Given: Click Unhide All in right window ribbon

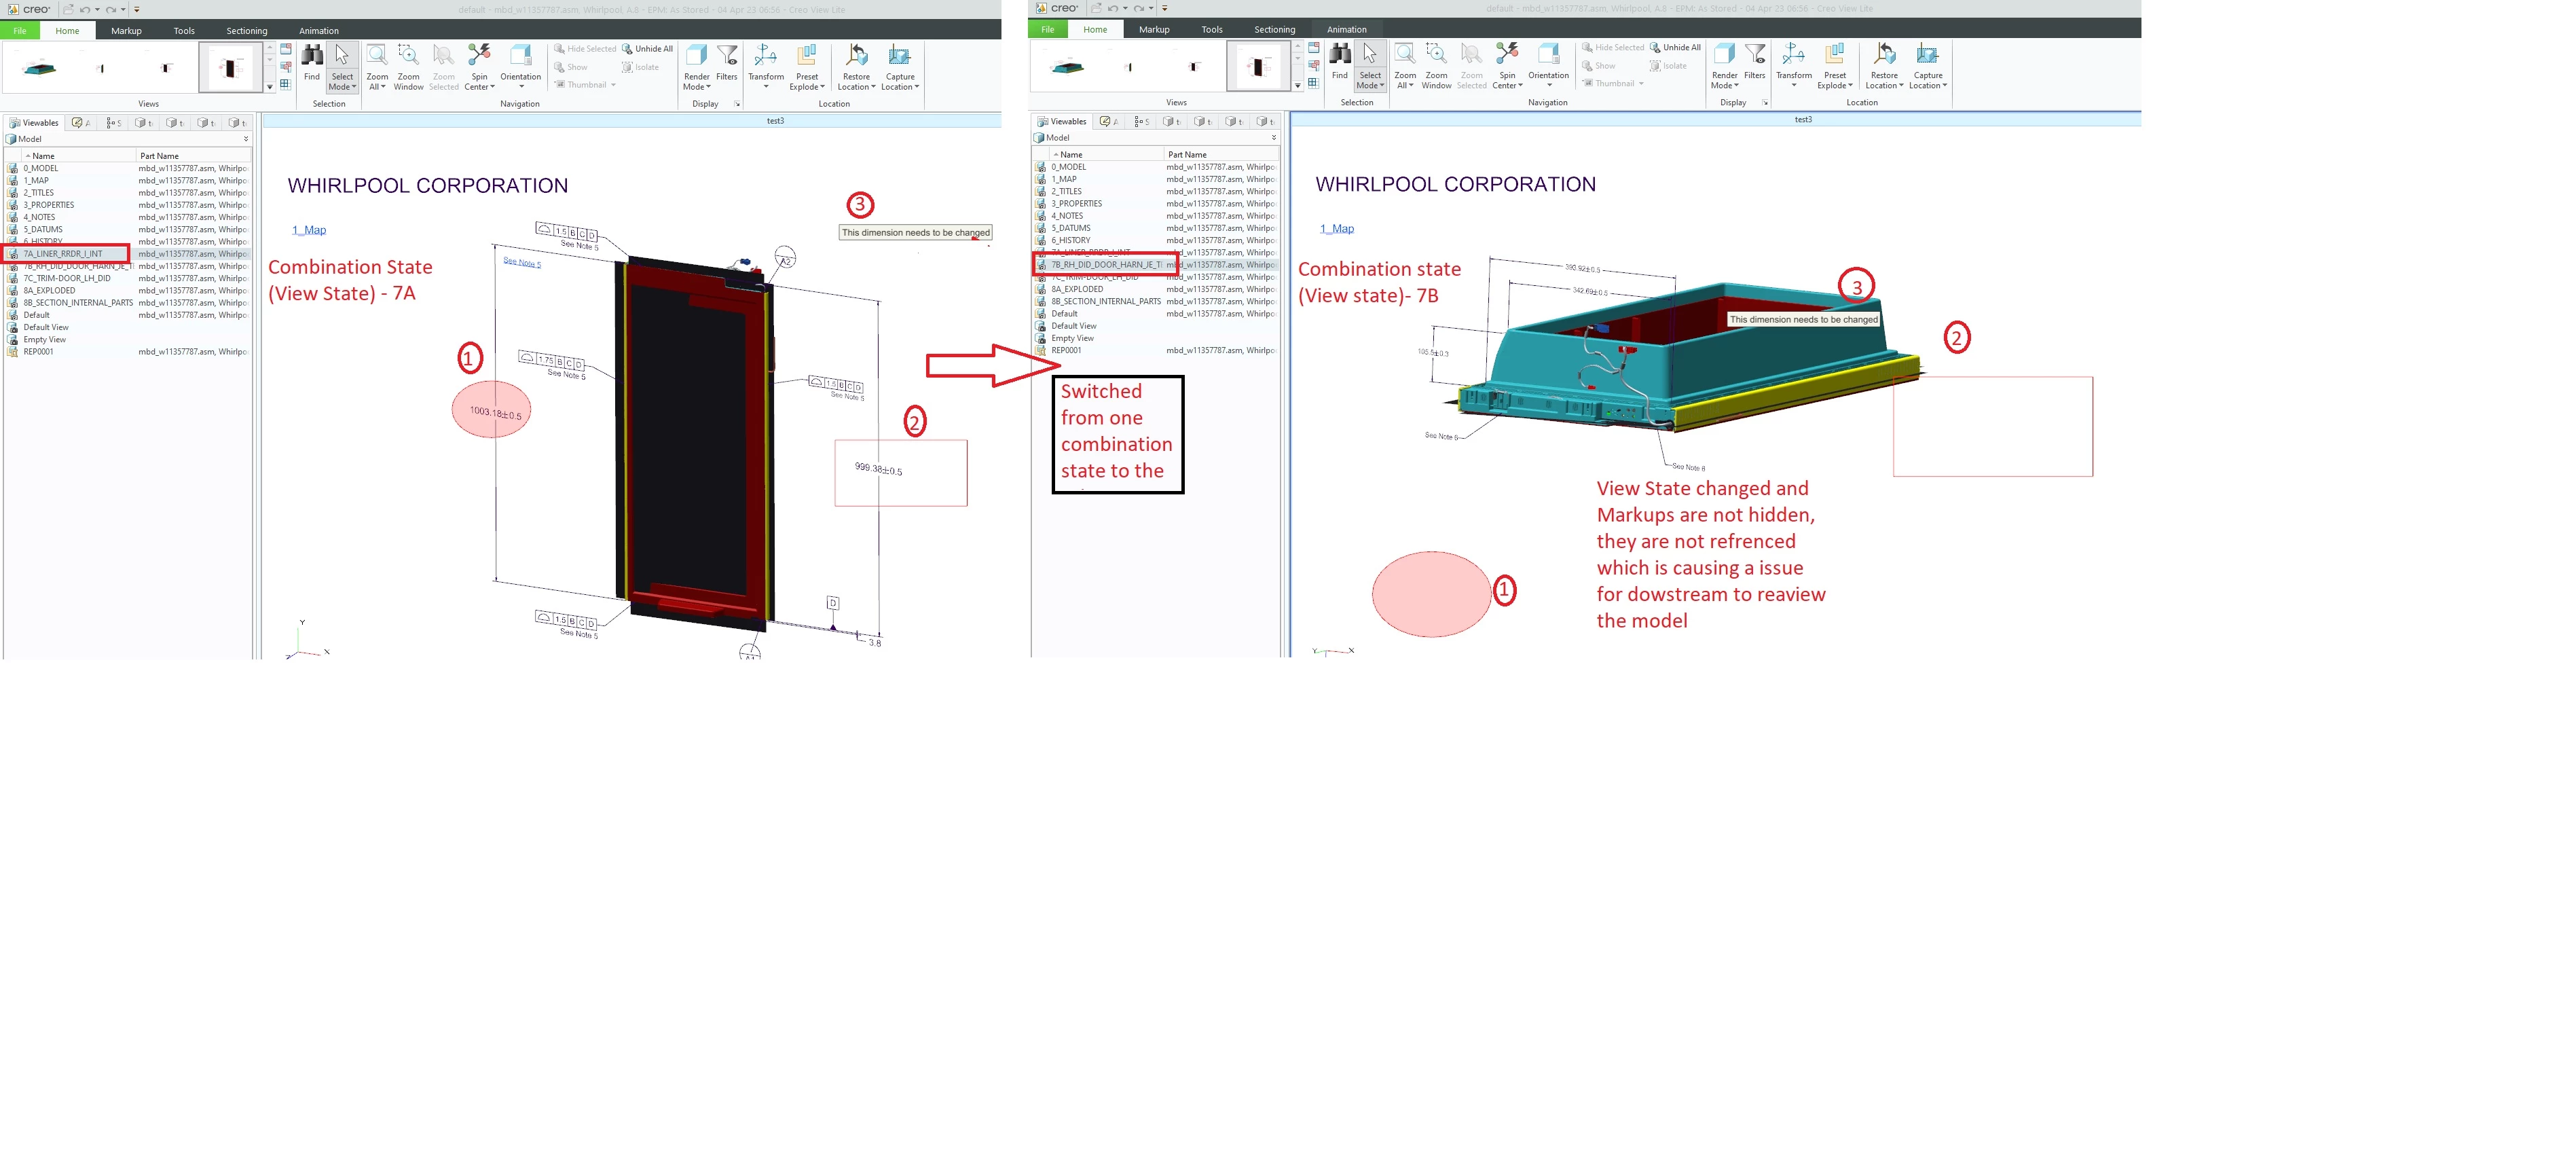Looking at the screenshot, I should [x=1676, y=48].
